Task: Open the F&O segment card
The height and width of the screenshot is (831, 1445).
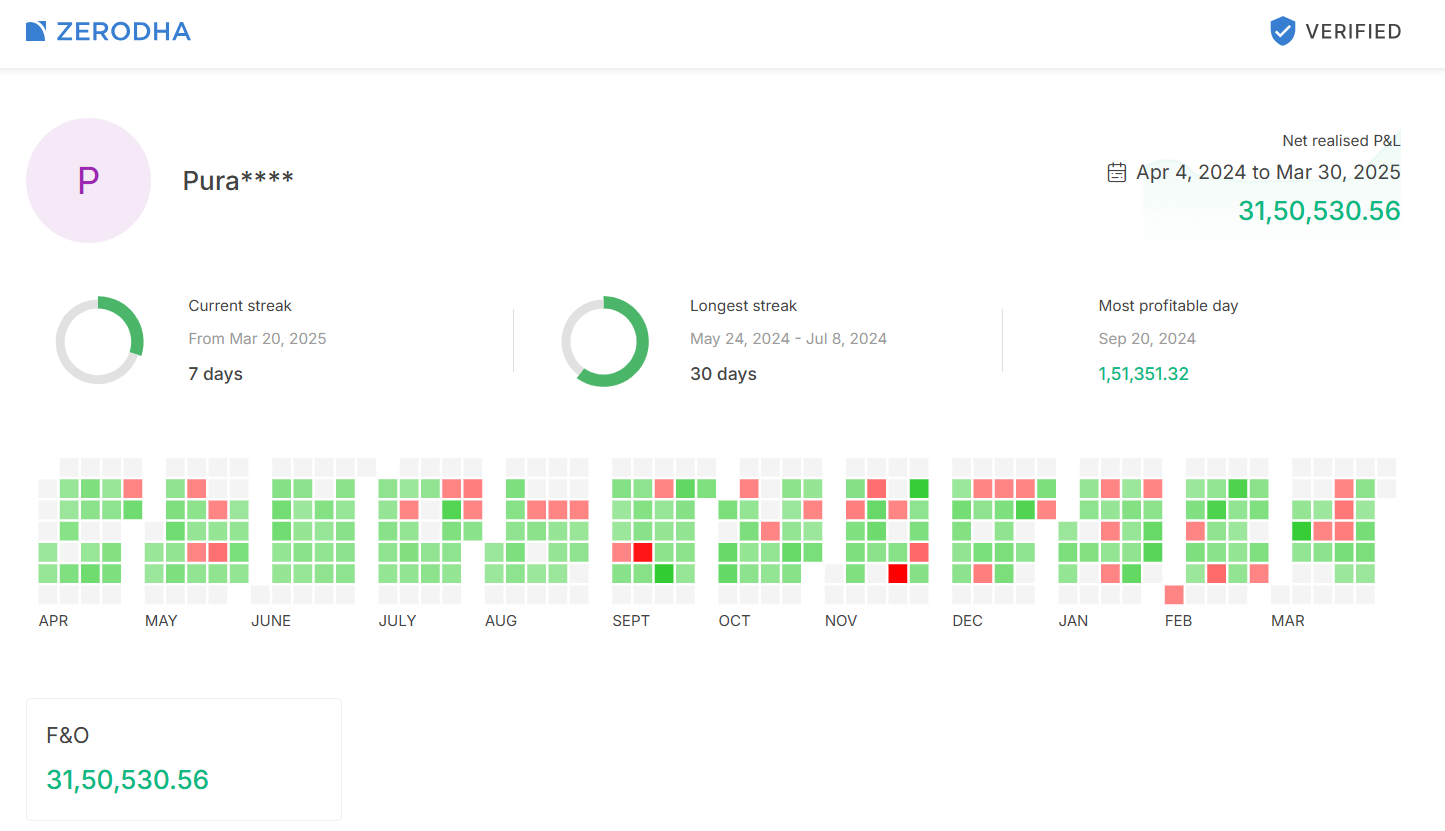Action: coord(184,759)
